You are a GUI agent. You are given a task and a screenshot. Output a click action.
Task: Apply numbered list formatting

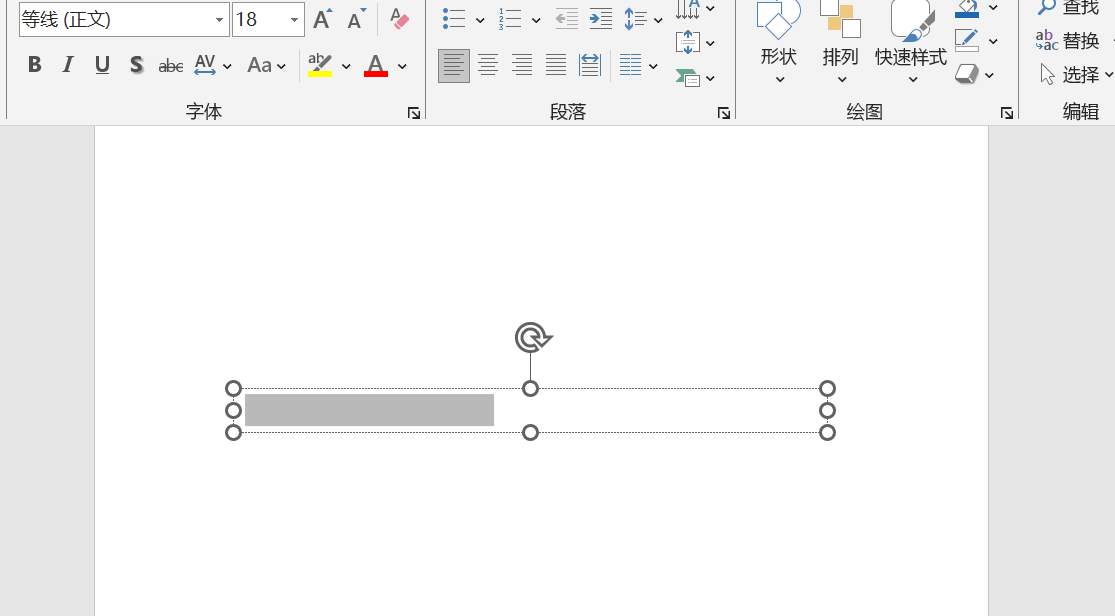click(510, 19)
